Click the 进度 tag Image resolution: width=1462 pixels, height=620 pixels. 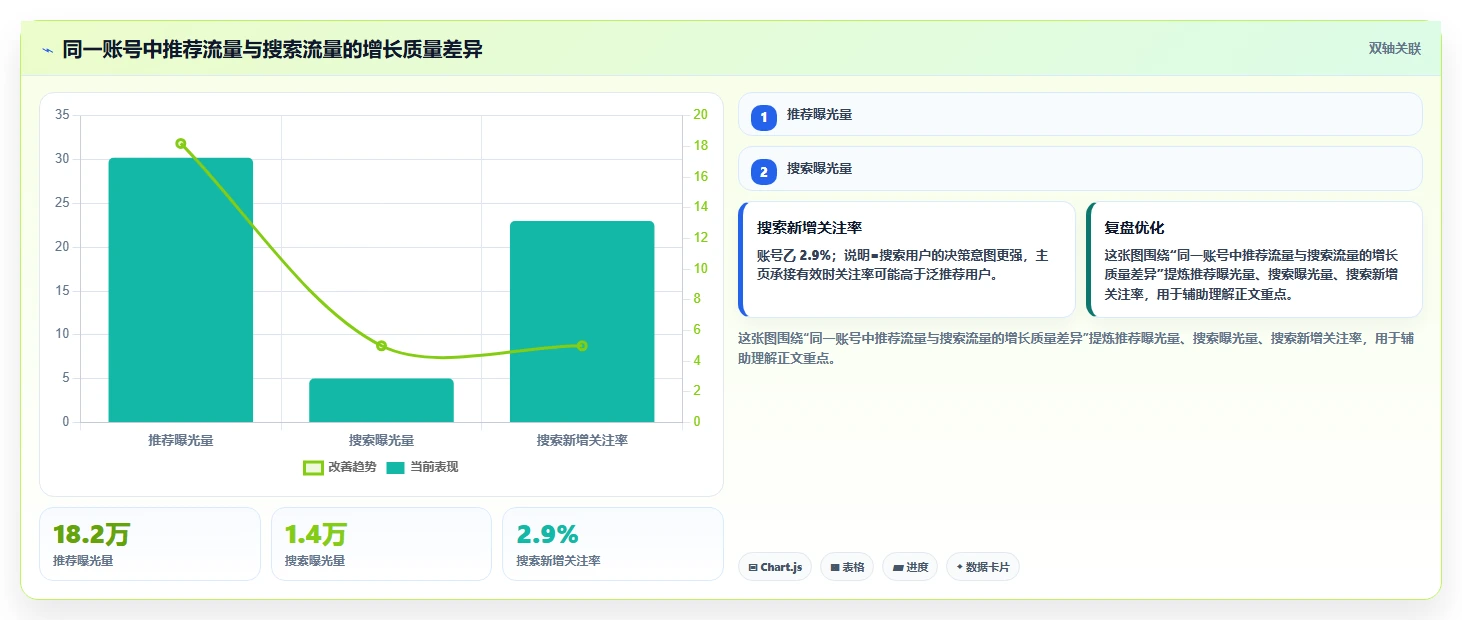(910, 567)
